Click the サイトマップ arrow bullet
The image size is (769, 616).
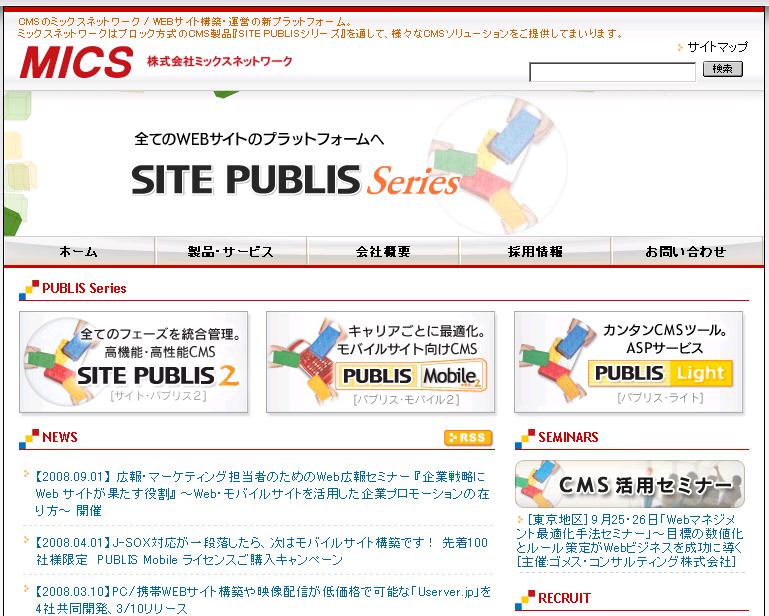(680, 48)
